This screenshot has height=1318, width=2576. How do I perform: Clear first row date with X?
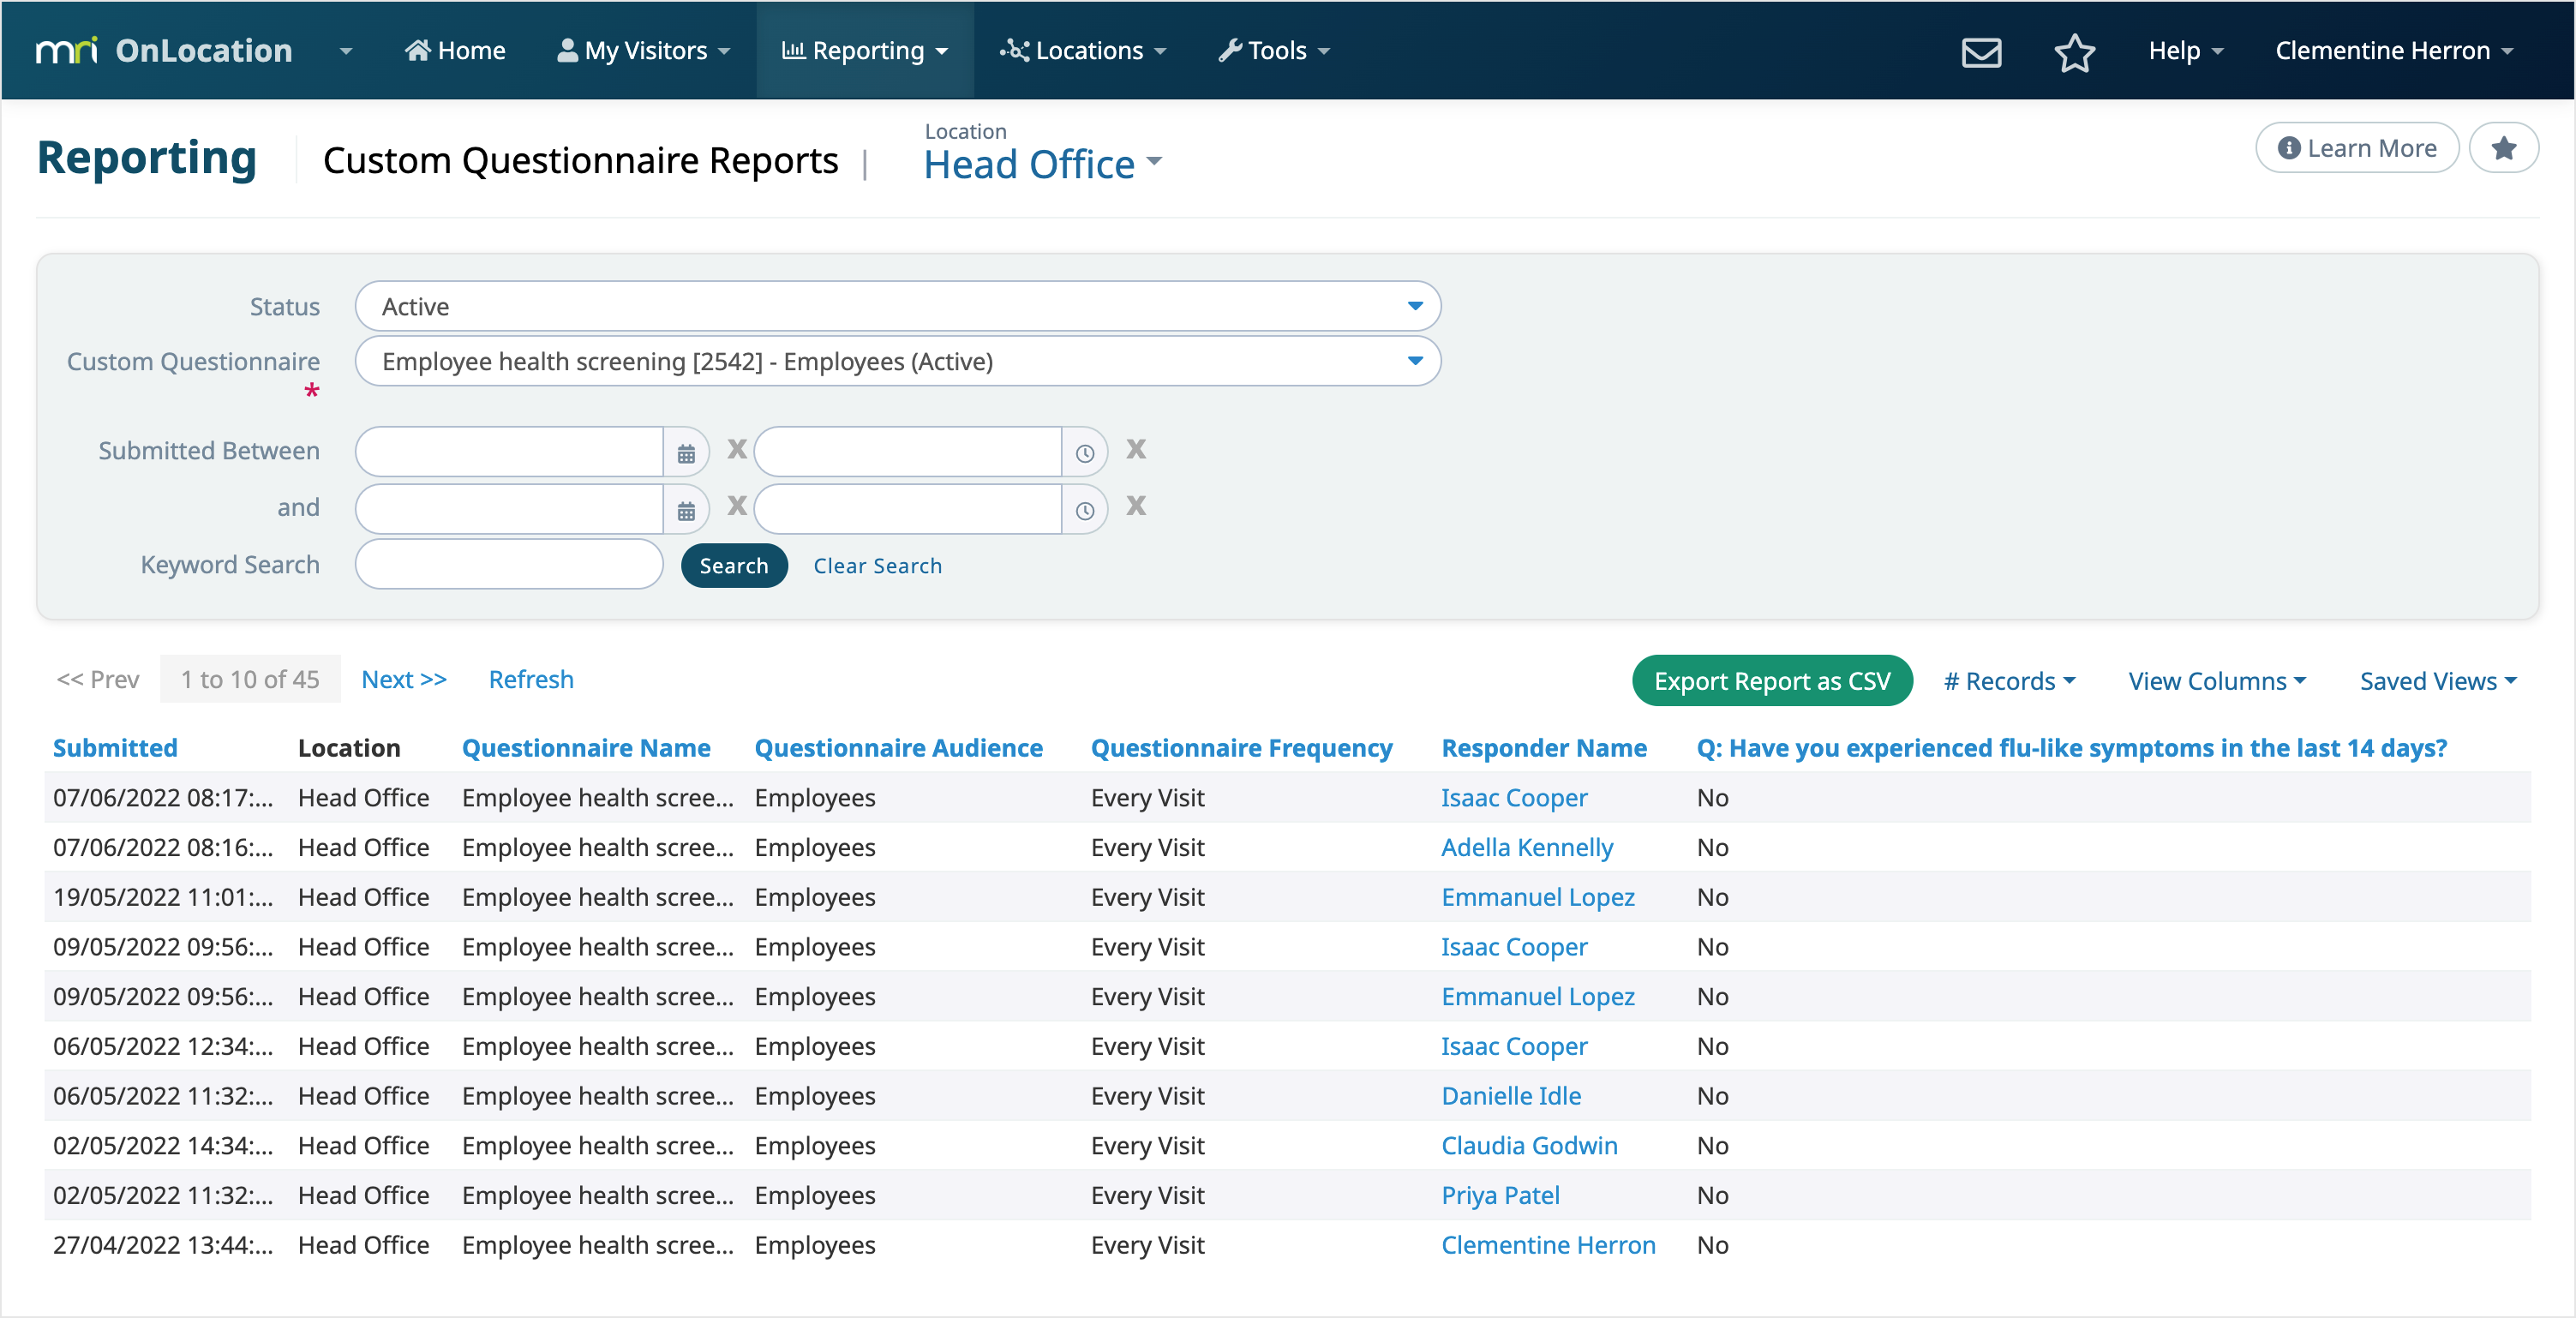(737, 449)
